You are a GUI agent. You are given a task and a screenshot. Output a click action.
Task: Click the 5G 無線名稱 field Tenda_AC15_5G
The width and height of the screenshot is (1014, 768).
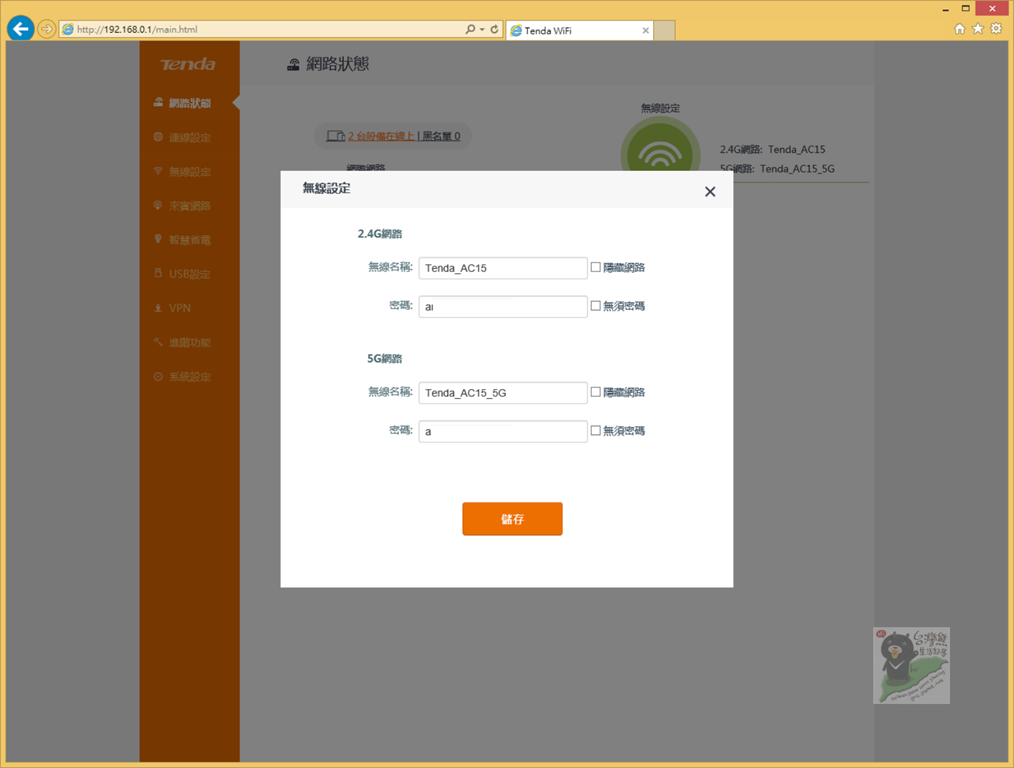click(x=502, y=392)
